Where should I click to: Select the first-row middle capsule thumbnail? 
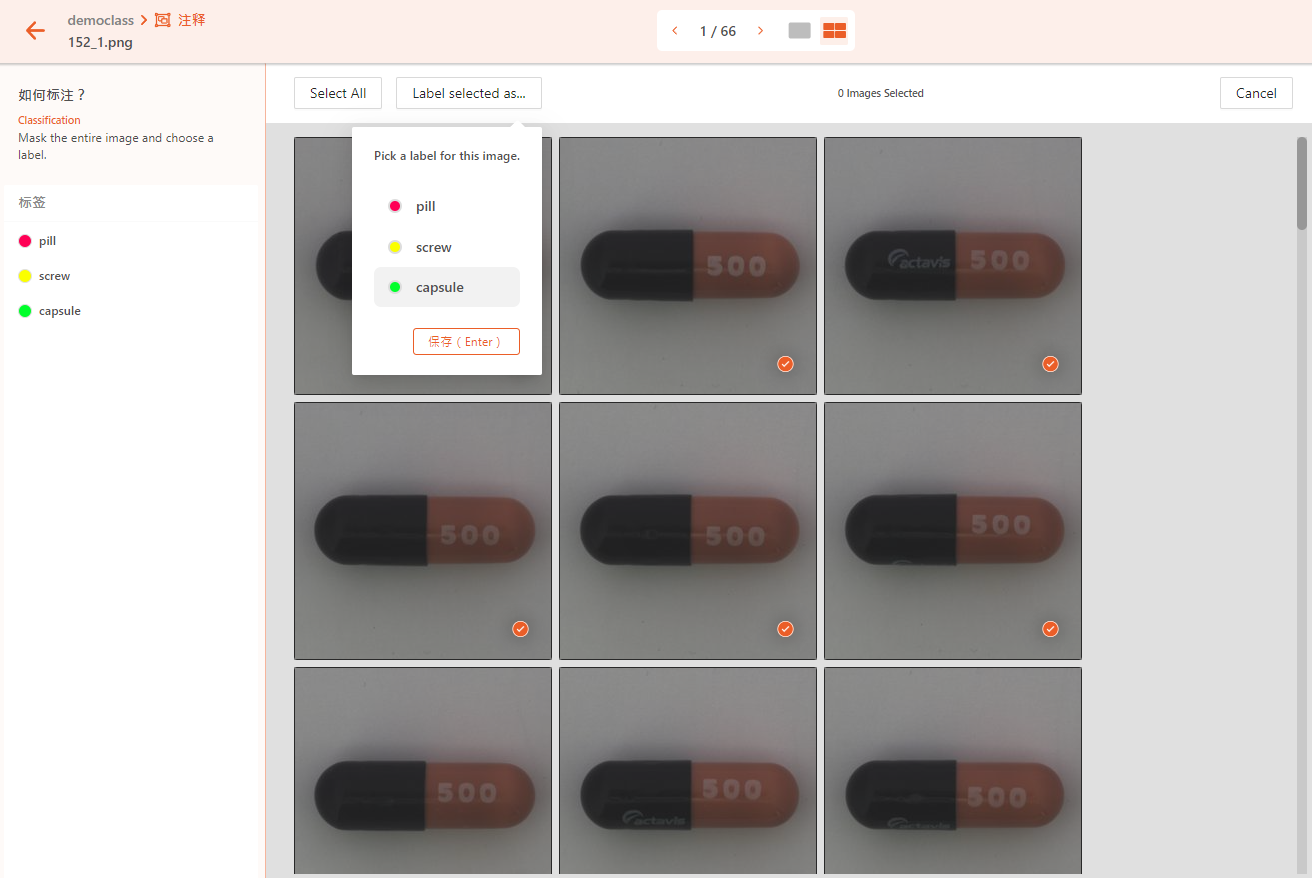click(x=688, y=266)
